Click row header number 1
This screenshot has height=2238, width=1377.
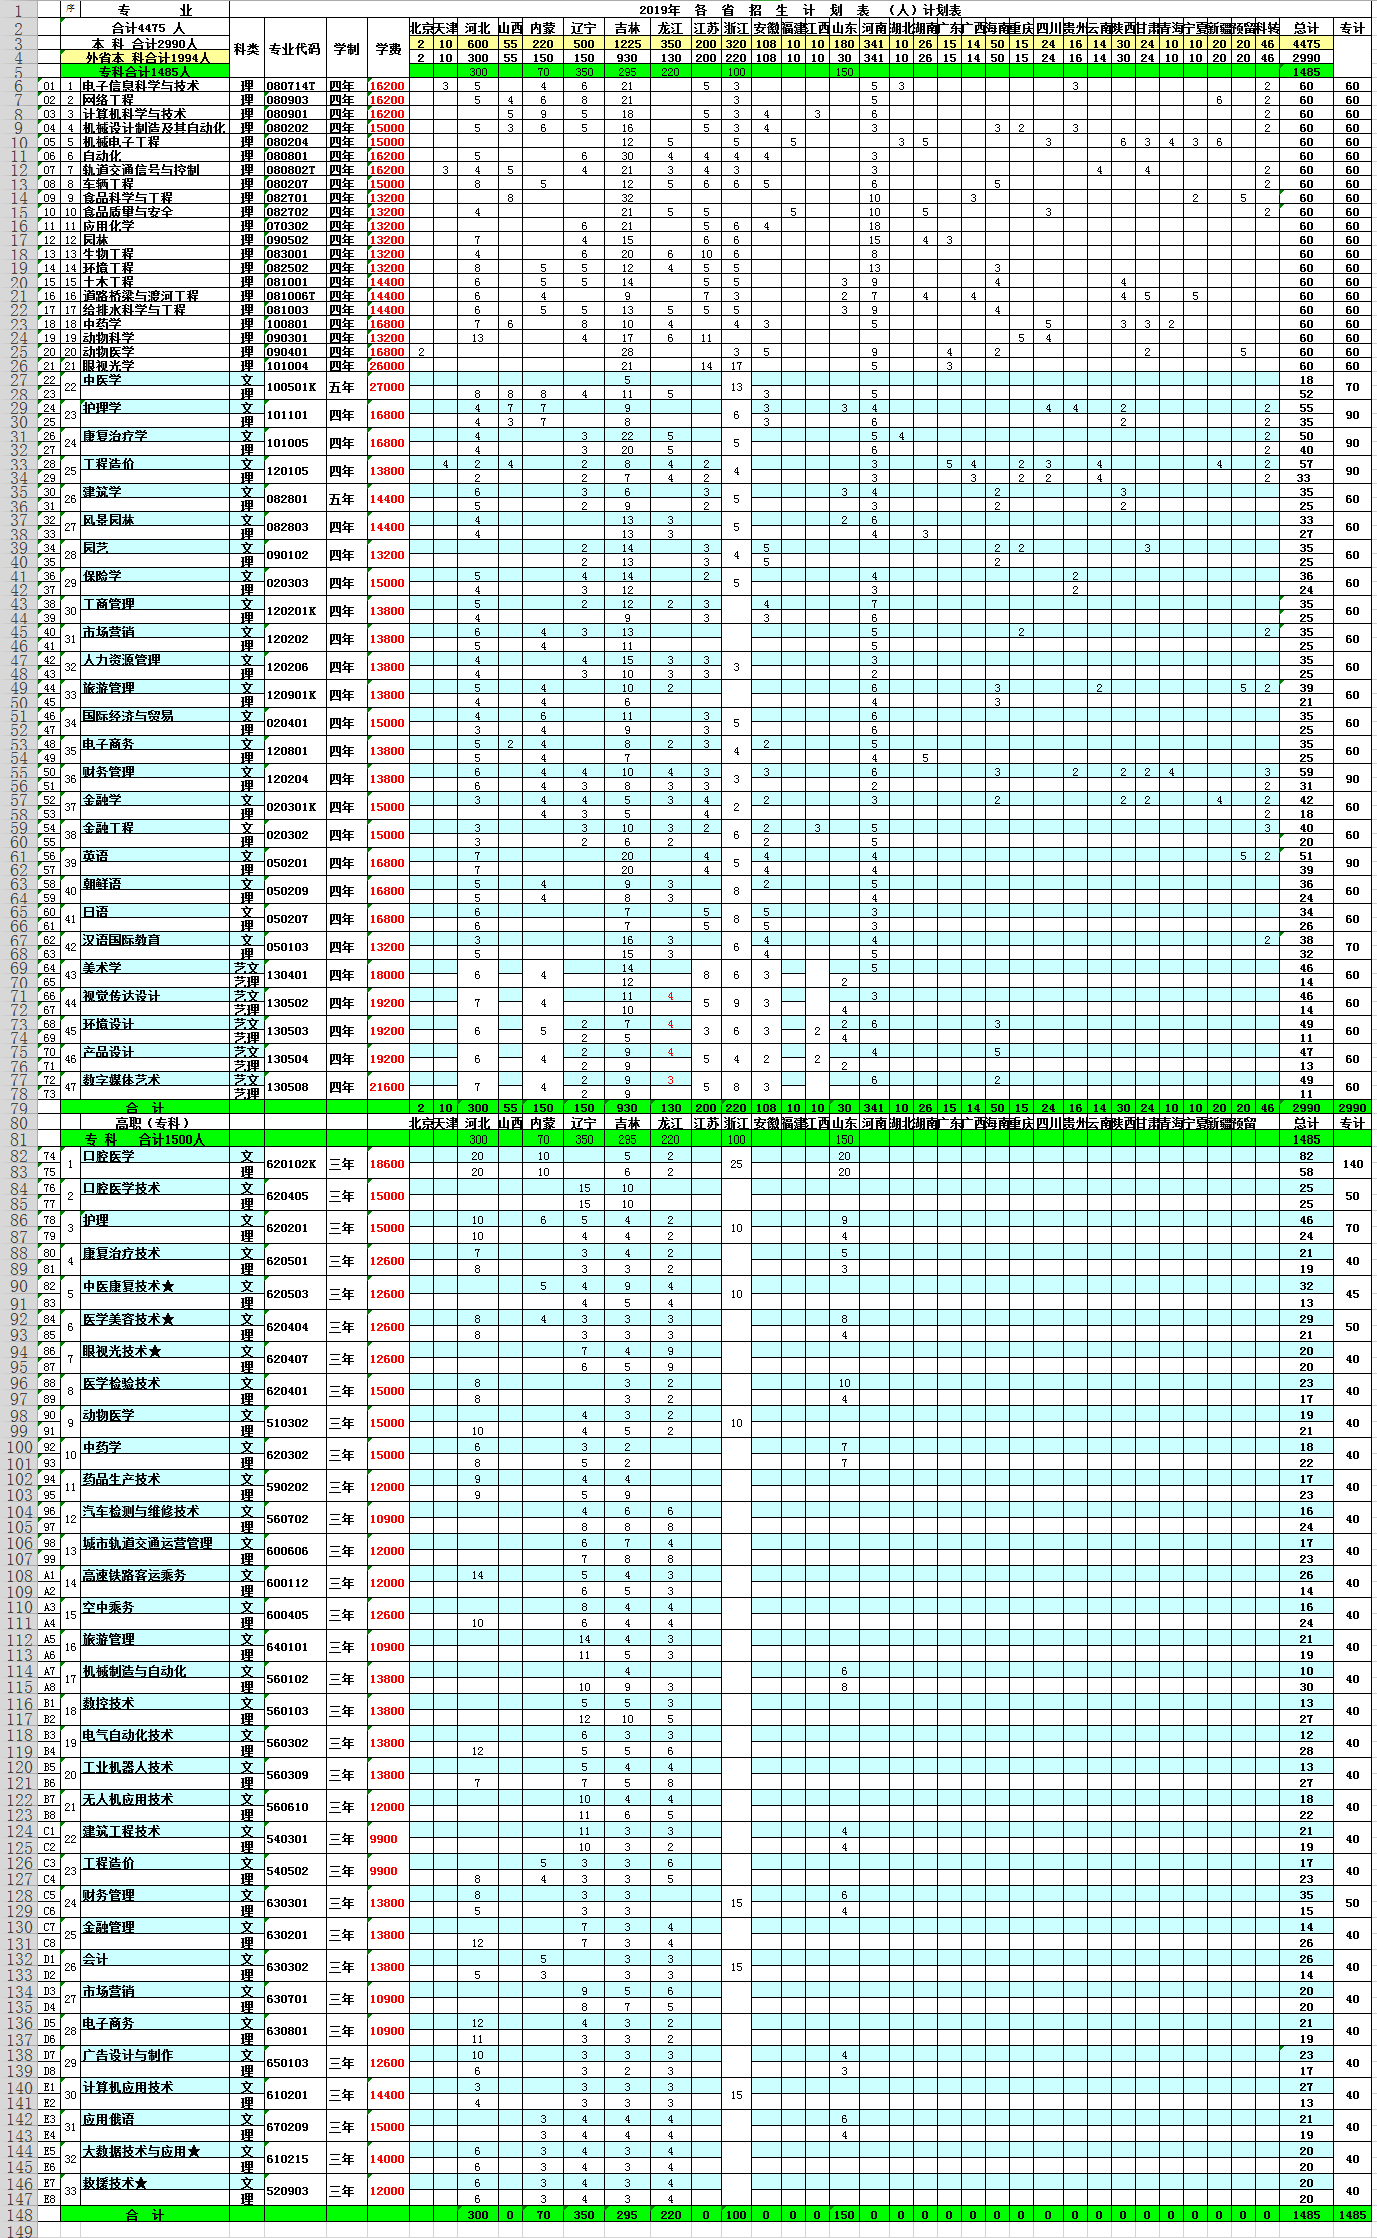tap(18, 11)
